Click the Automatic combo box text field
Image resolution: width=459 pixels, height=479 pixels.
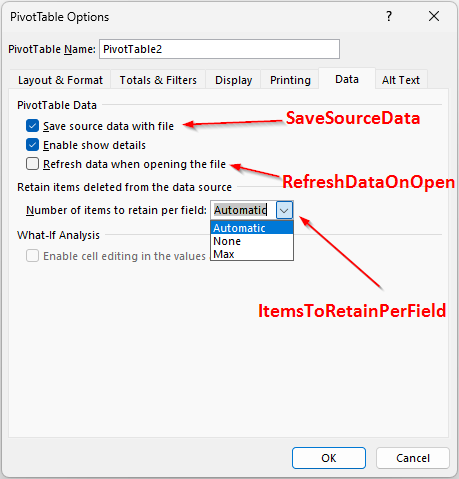243,210
